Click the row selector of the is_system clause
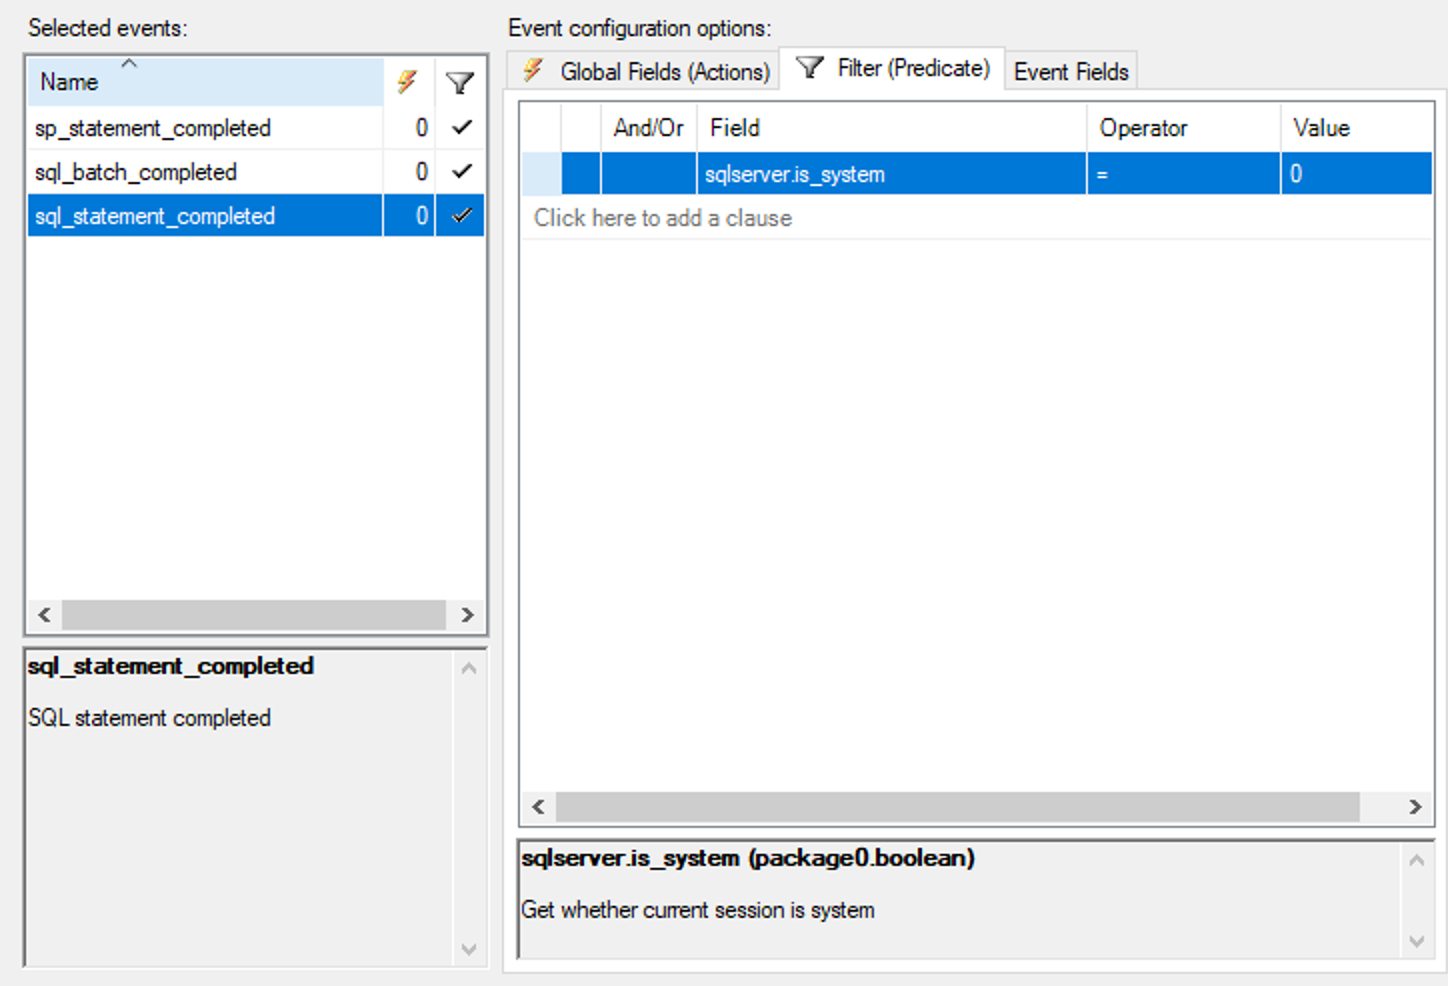 (x=541, y=174)
